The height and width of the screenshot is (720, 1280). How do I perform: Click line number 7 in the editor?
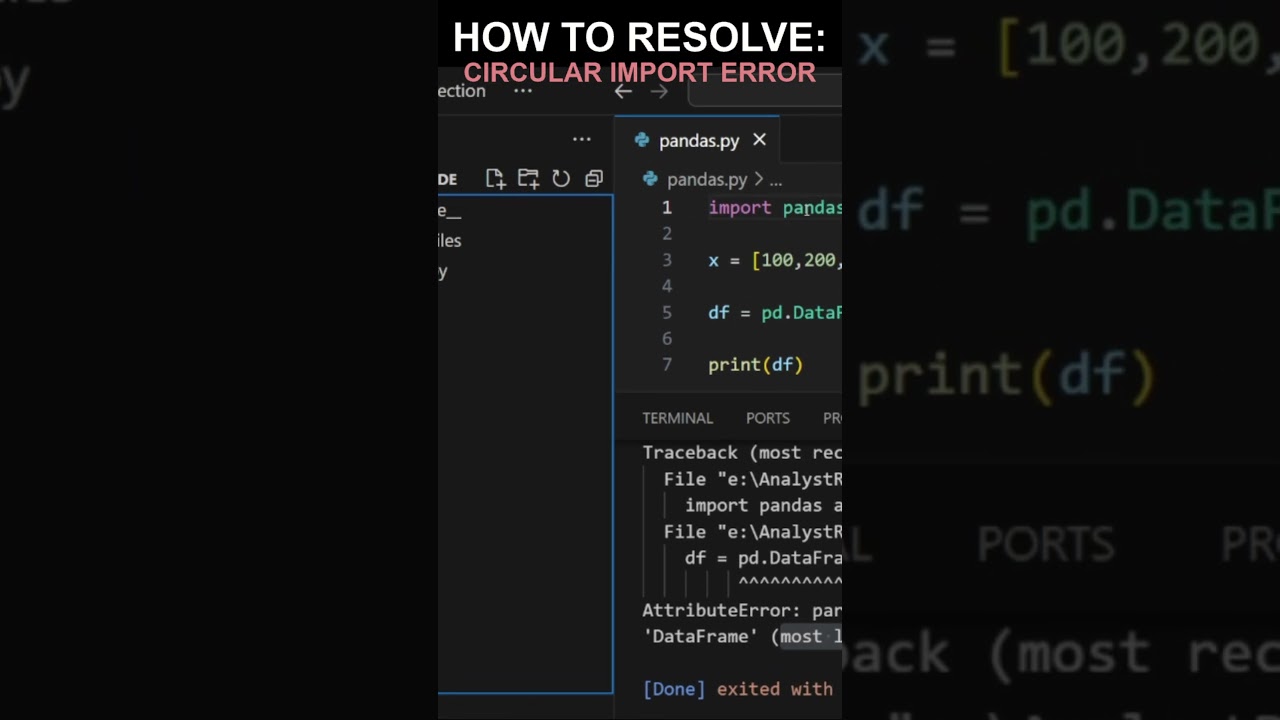[x=667, y=365]
